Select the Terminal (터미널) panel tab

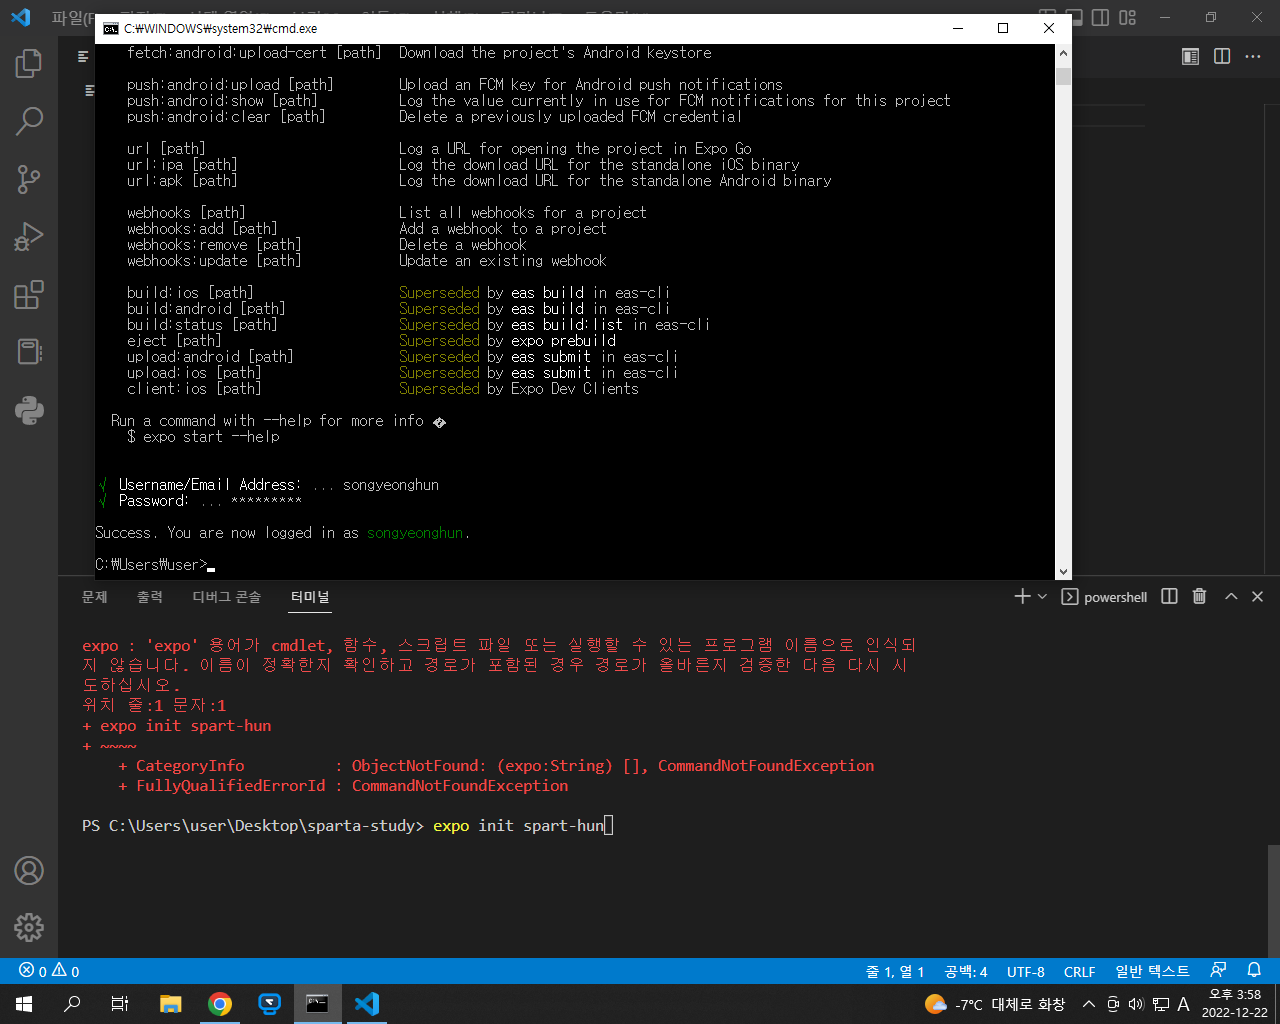tap(310, 597)
